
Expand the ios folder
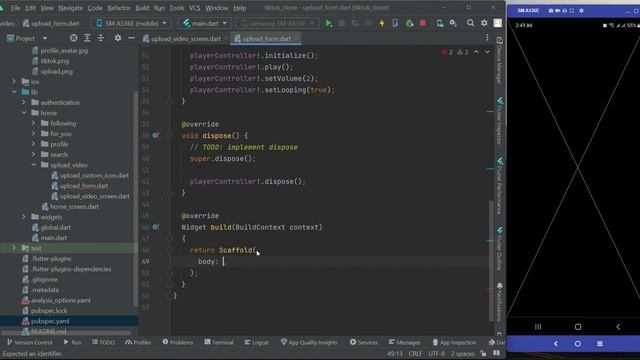coord(14,82)
